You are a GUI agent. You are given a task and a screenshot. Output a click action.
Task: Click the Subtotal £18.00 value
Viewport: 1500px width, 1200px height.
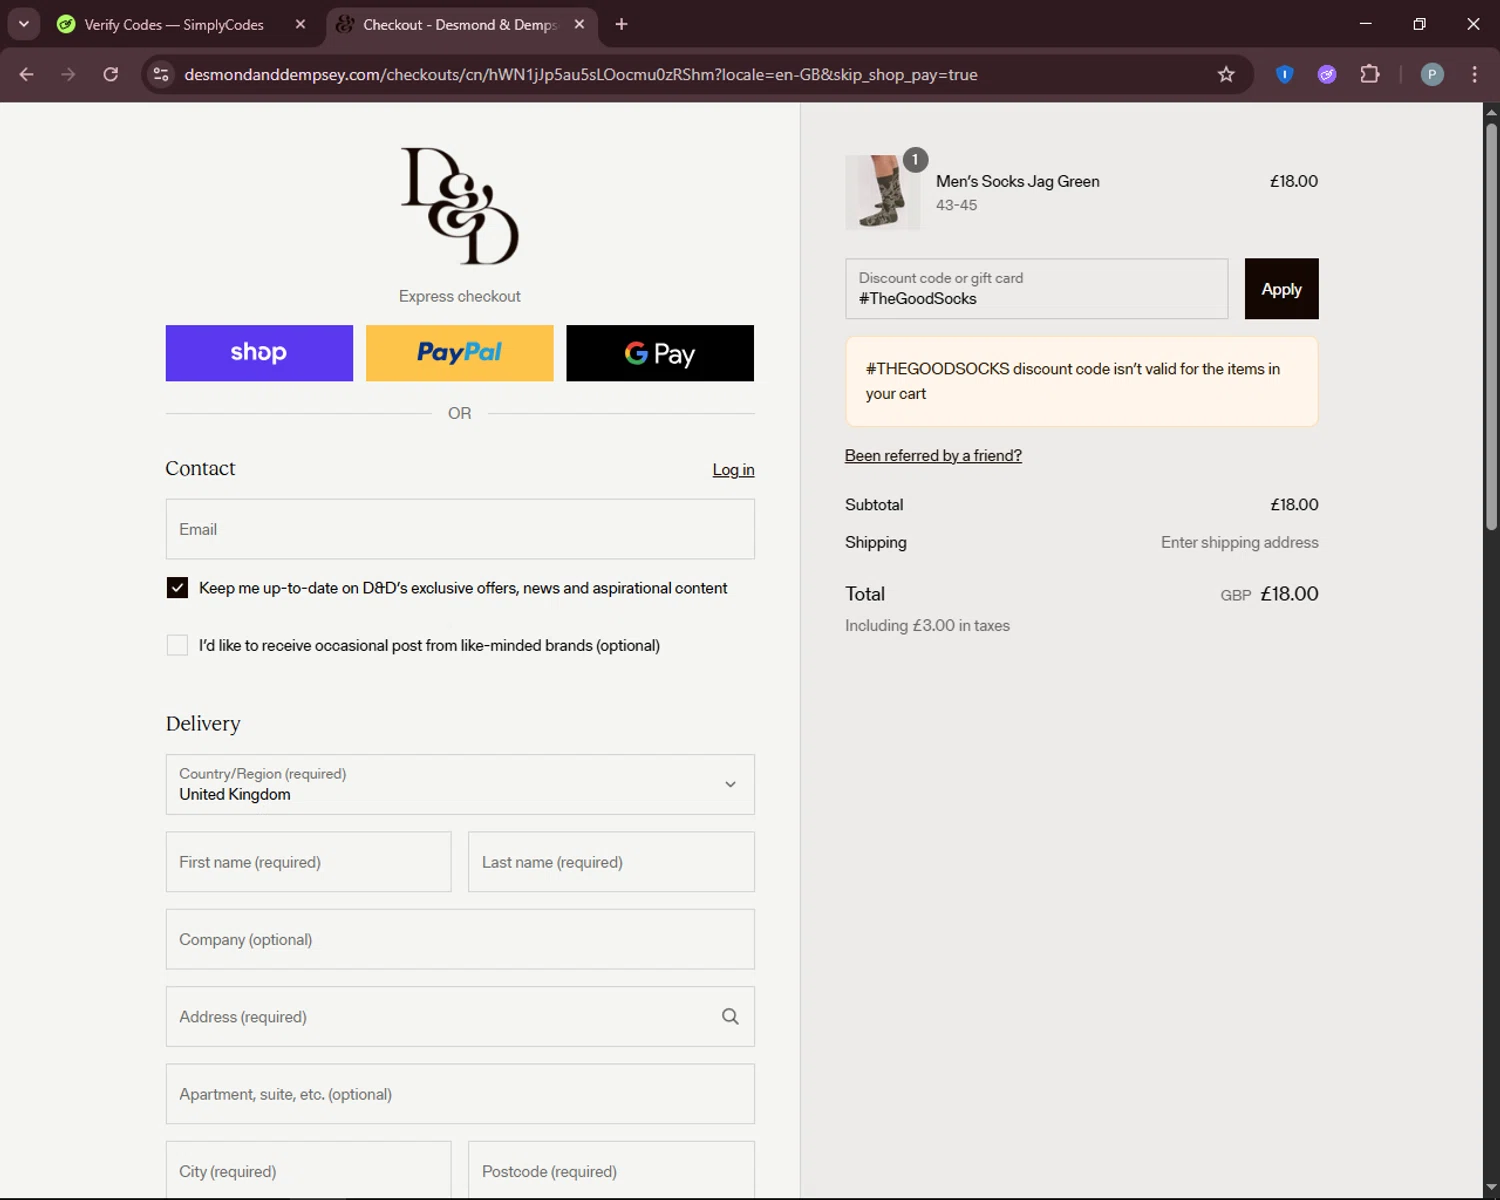click(1294, 505)
